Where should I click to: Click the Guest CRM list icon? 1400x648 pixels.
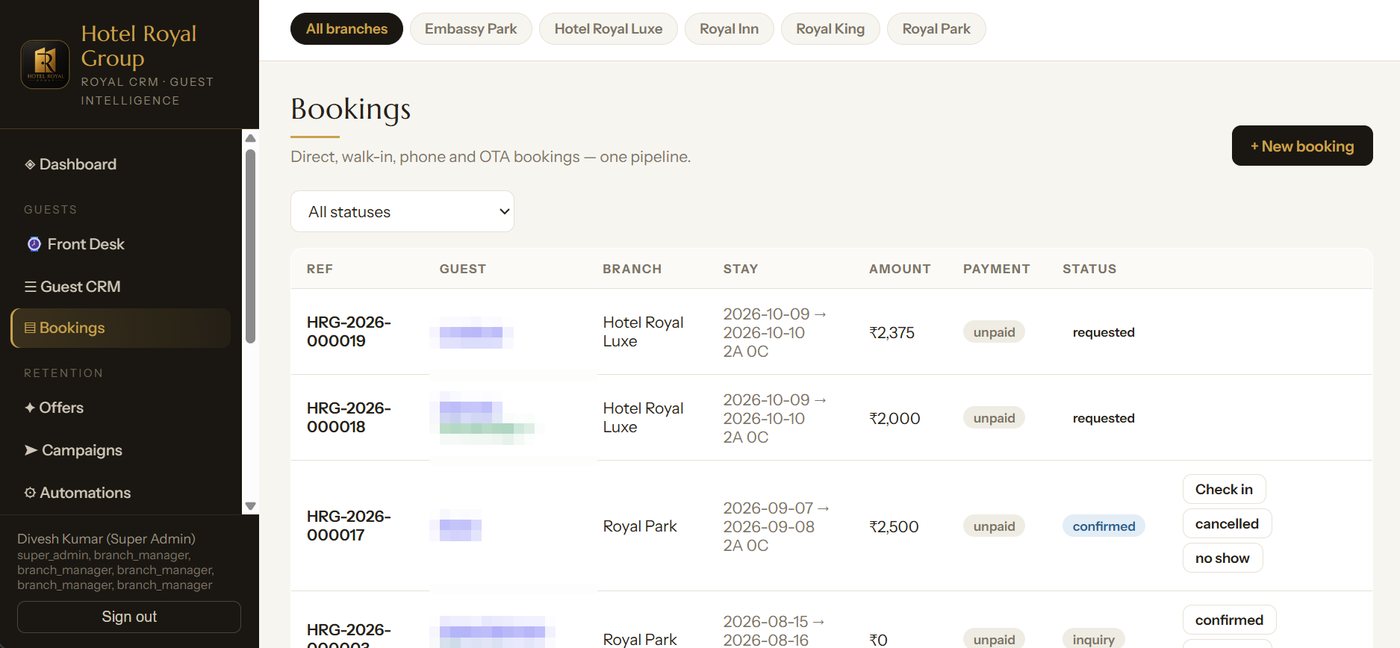(30, 287)
